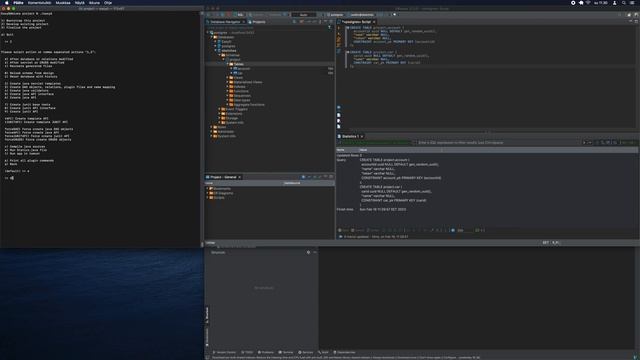Select the Statistics 1 results tab
This screenshot has width=640, height=360.
click(x=350, y=136)
